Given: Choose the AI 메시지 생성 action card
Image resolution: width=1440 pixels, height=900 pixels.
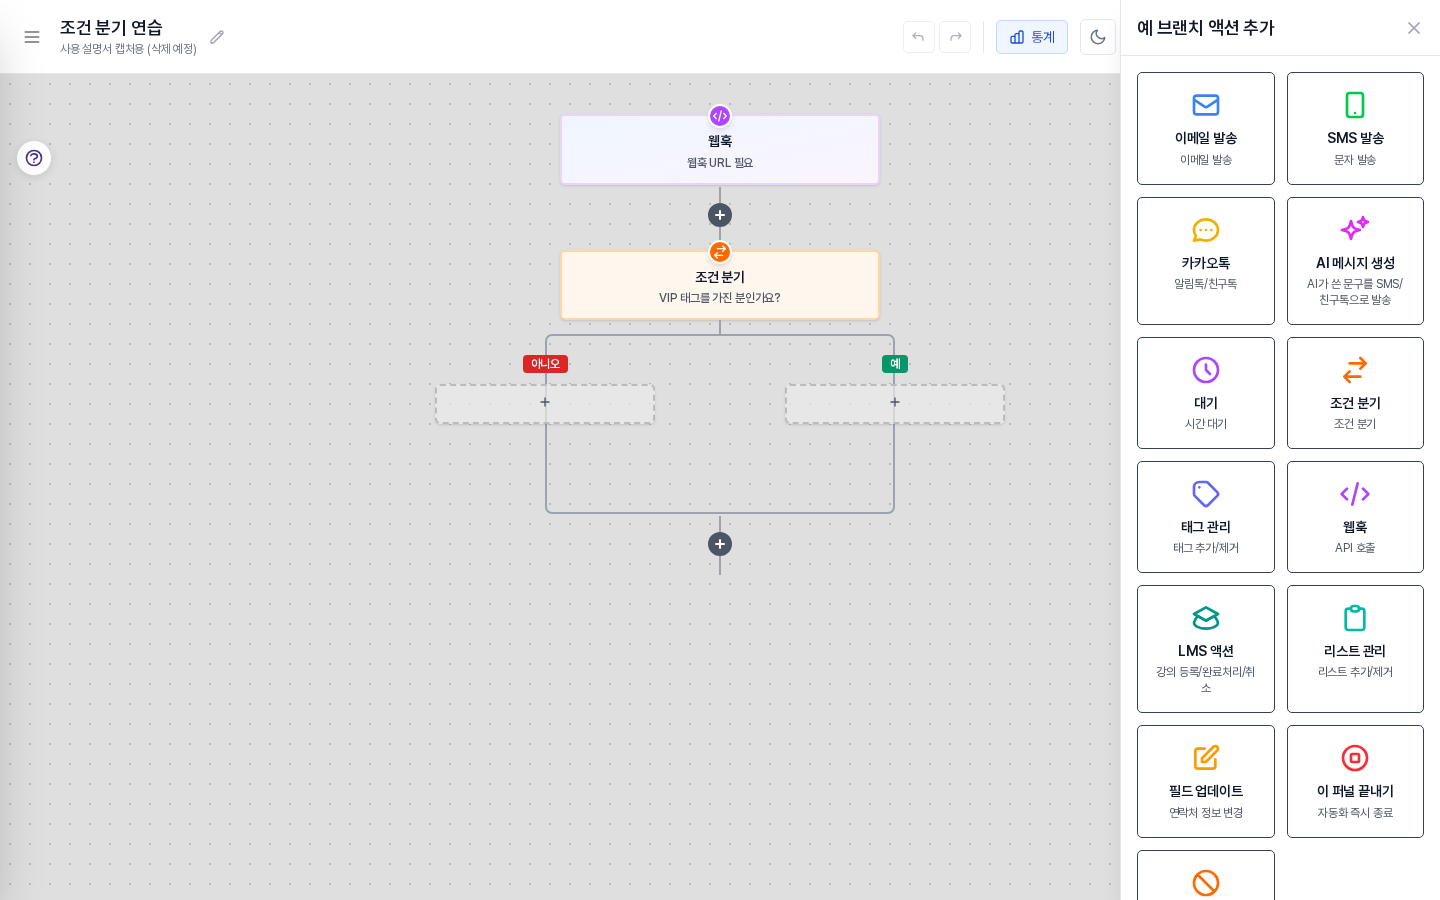Looking at the screenshot, I should pyautogui.click(x=1355, y=261).
